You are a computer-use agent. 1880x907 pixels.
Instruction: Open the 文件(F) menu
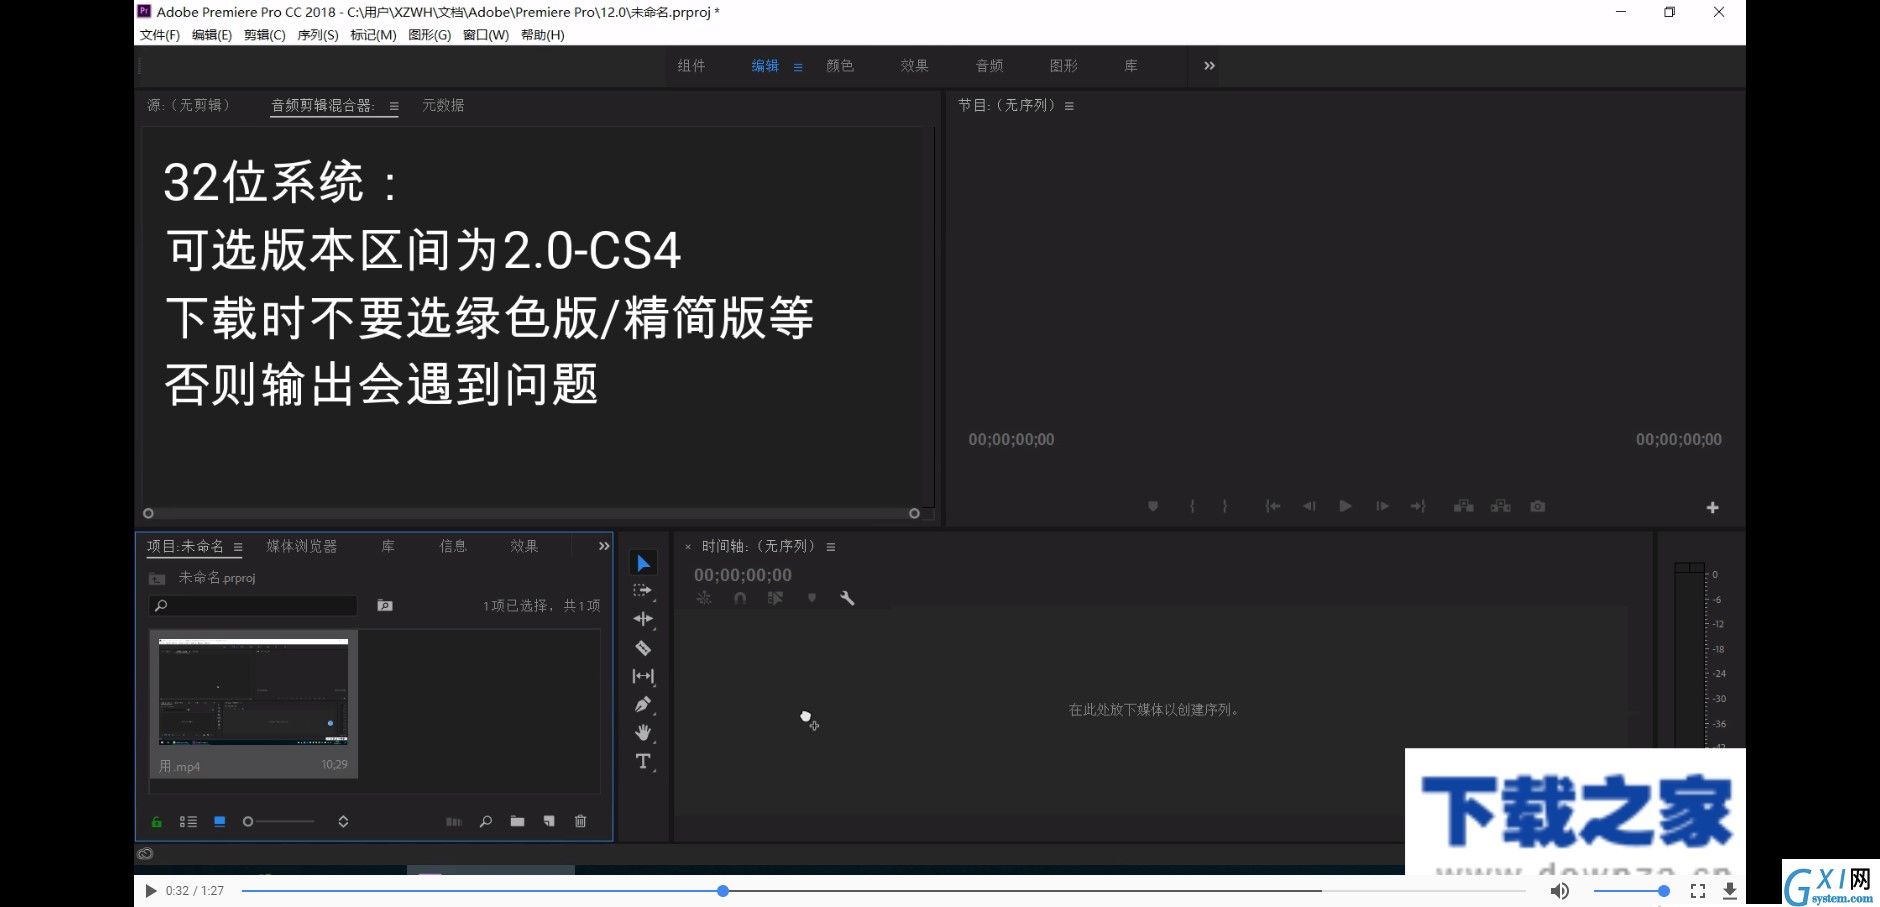160,35
